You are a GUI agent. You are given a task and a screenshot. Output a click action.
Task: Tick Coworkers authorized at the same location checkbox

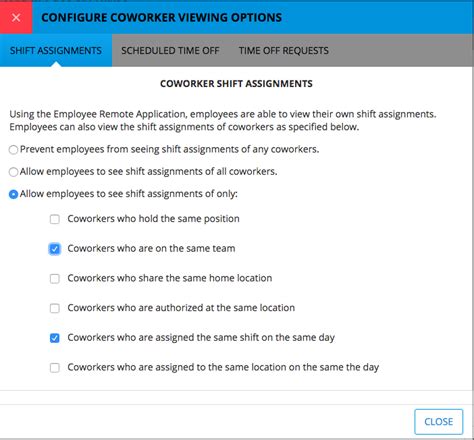(x=55, y=308)
